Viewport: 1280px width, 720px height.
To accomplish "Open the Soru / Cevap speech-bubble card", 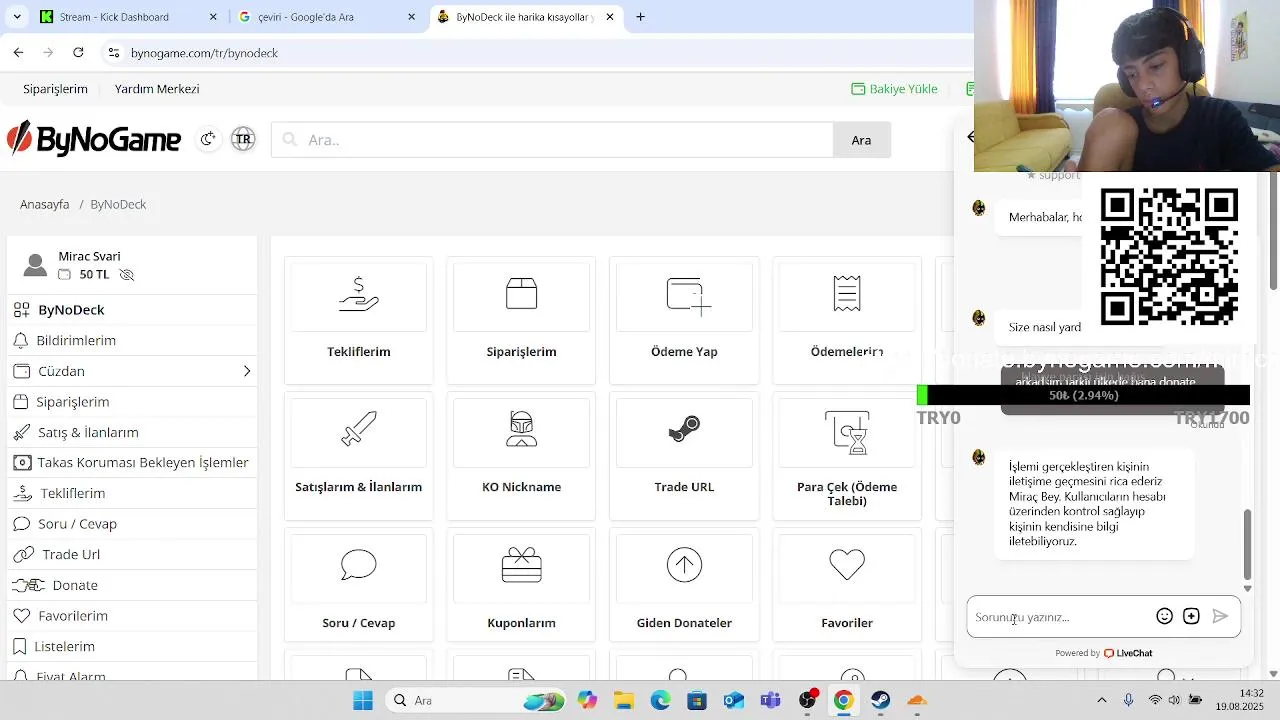I will pyautogui.click(x=358, y=584).
